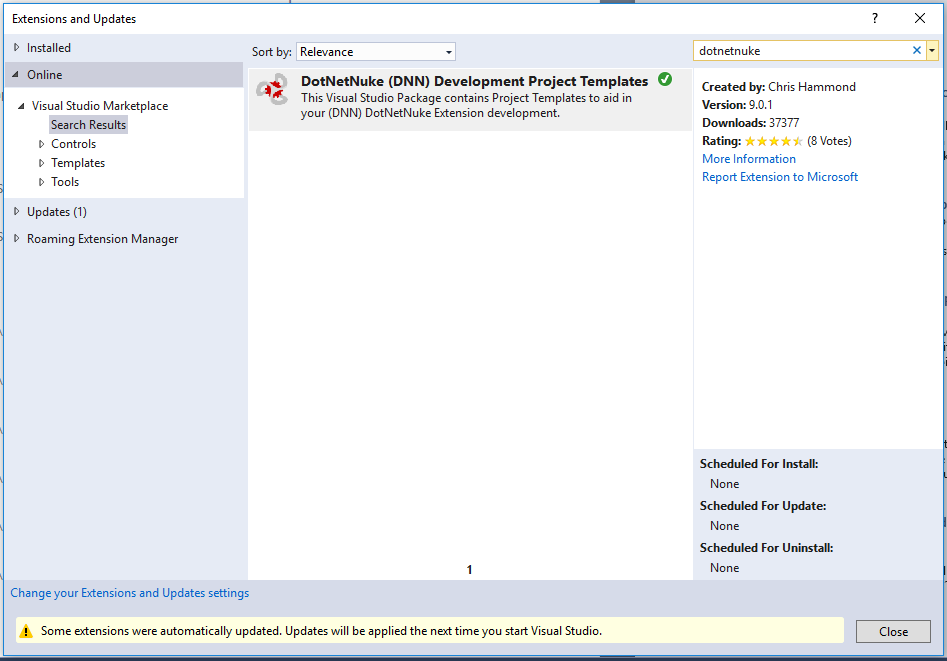
Task: Click Scheduled For Uninstall heading
Action: click(766, 548)
